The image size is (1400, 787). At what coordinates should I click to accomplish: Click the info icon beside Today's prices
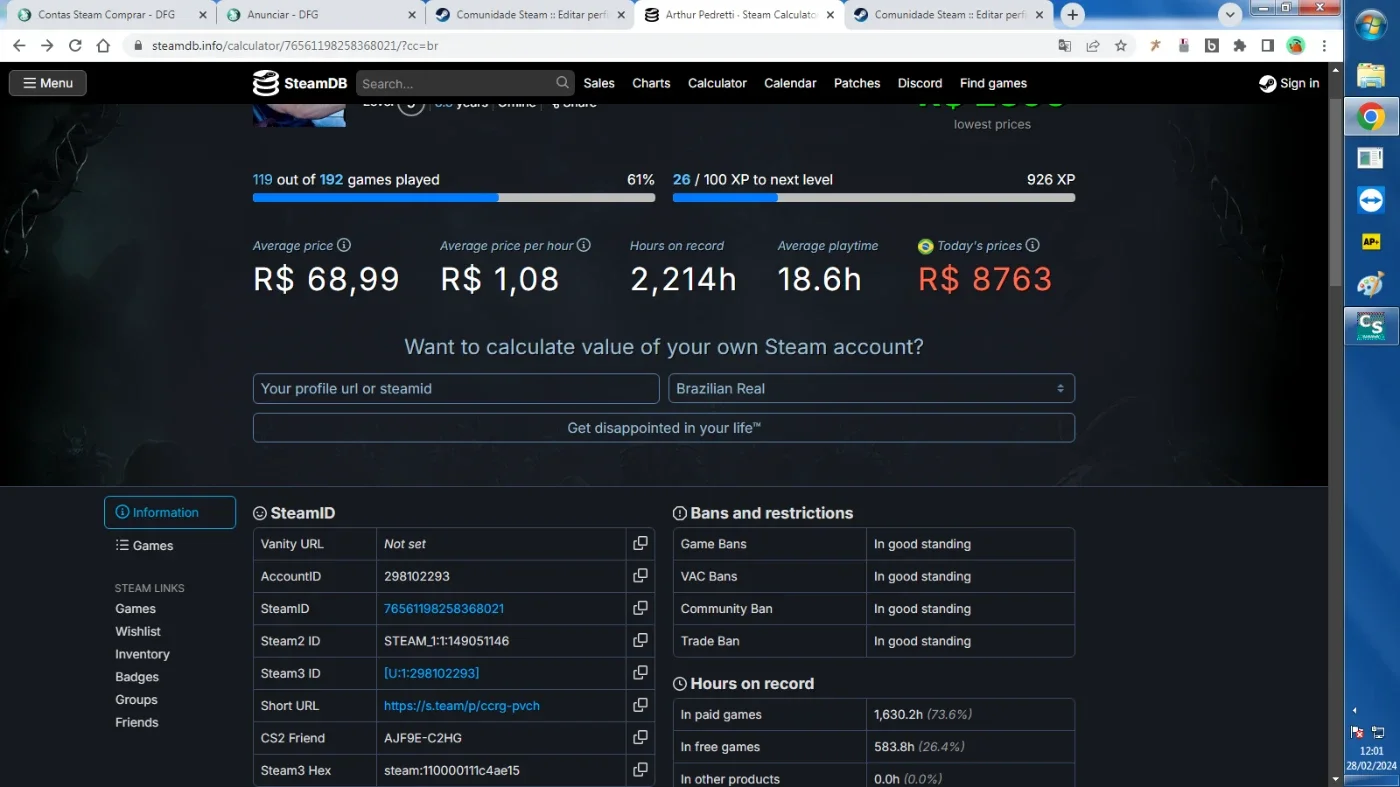[1032, 245]
